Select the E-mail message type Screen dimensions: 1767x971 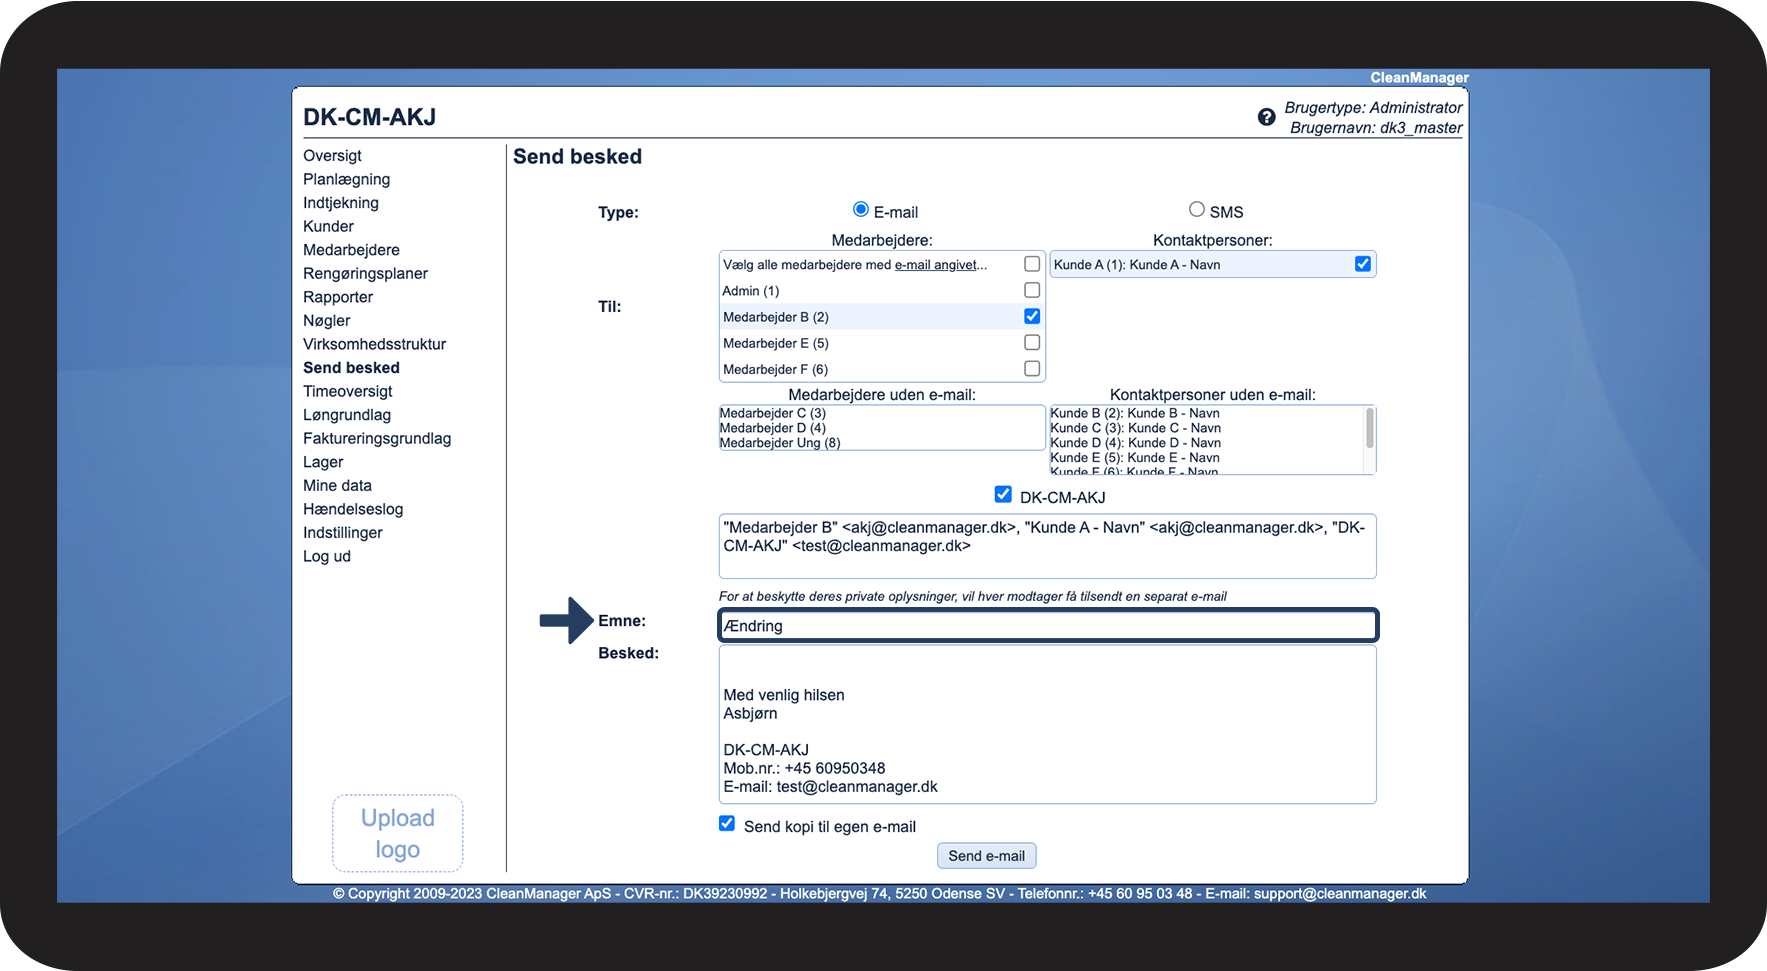(860, 210)
